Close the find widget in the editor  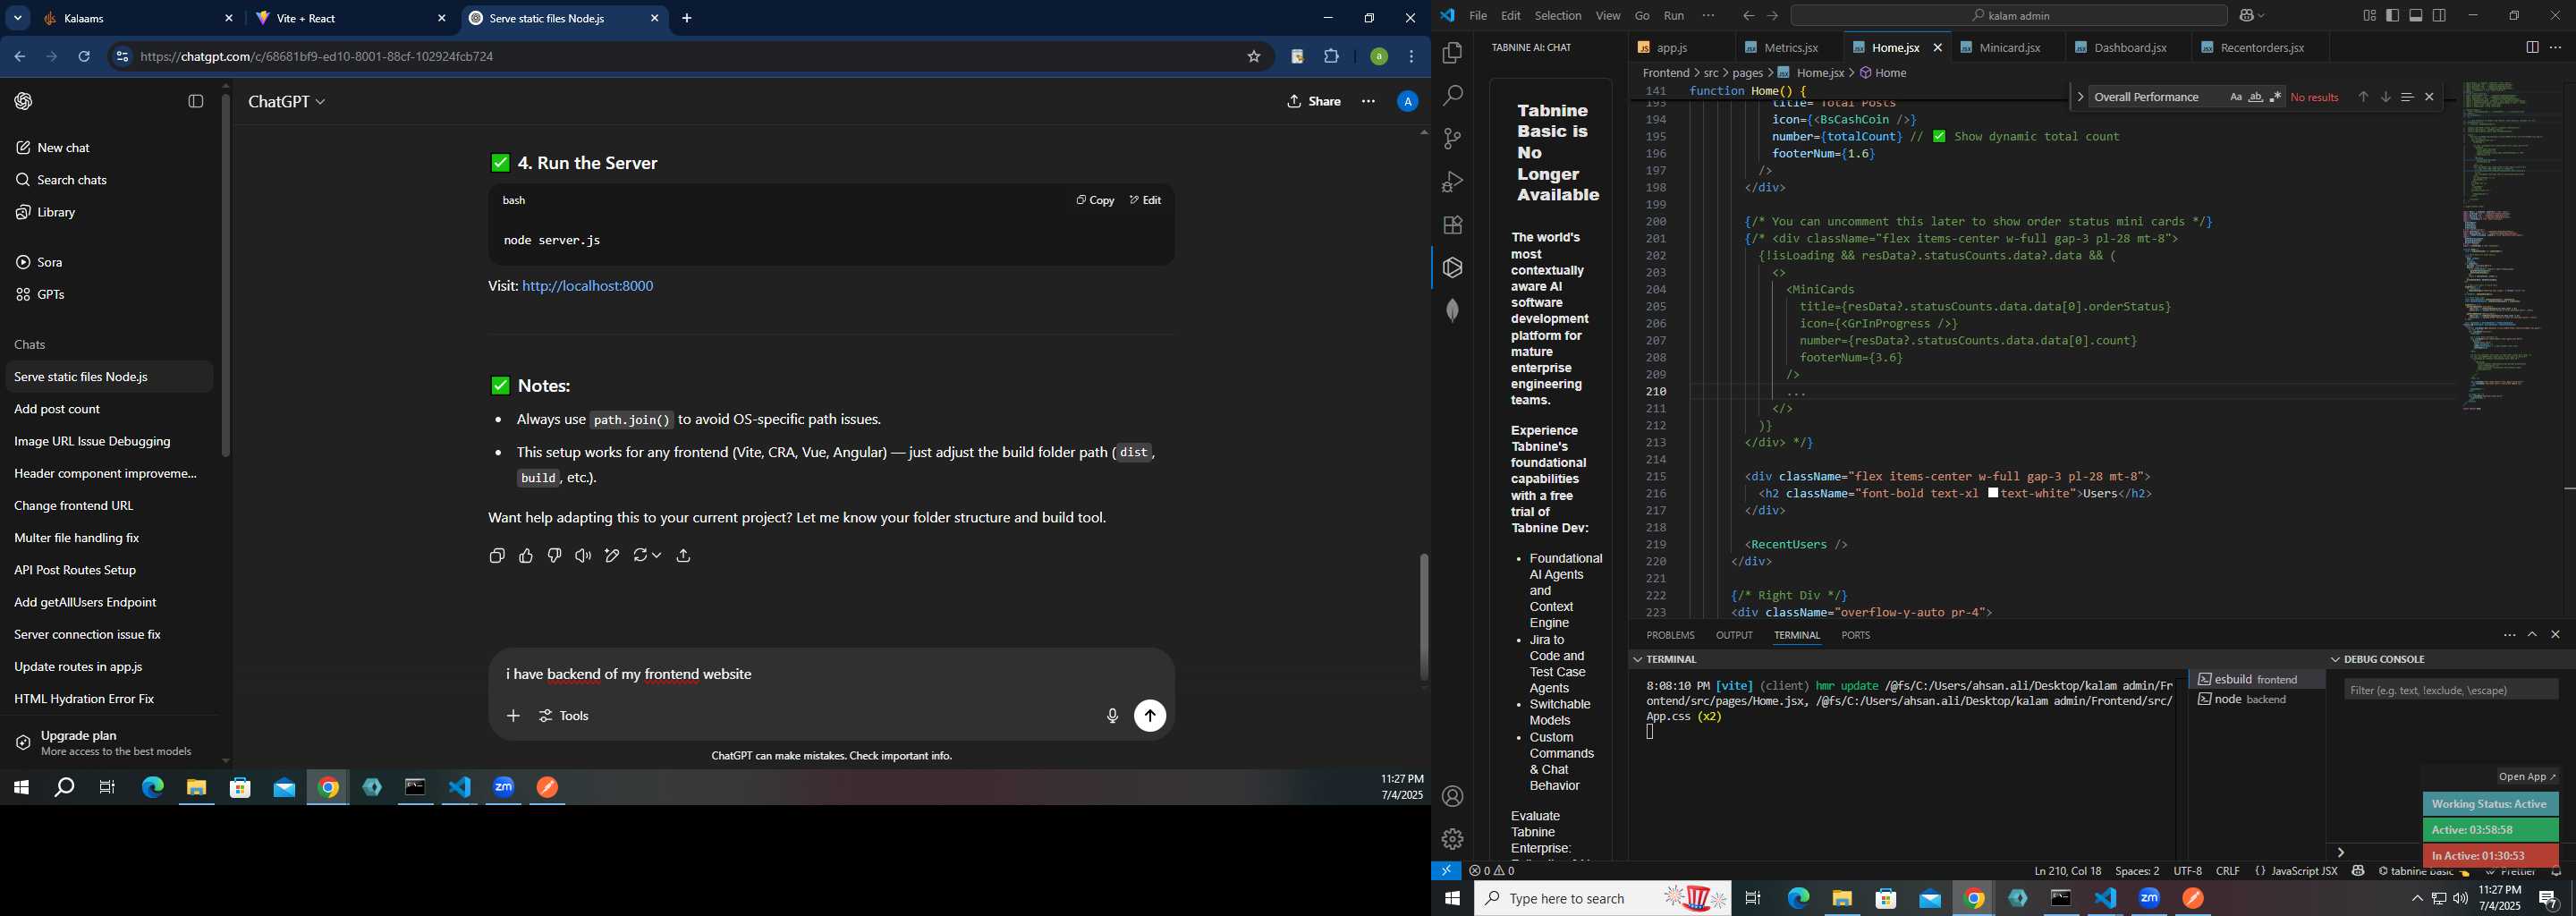[2429, 97]
